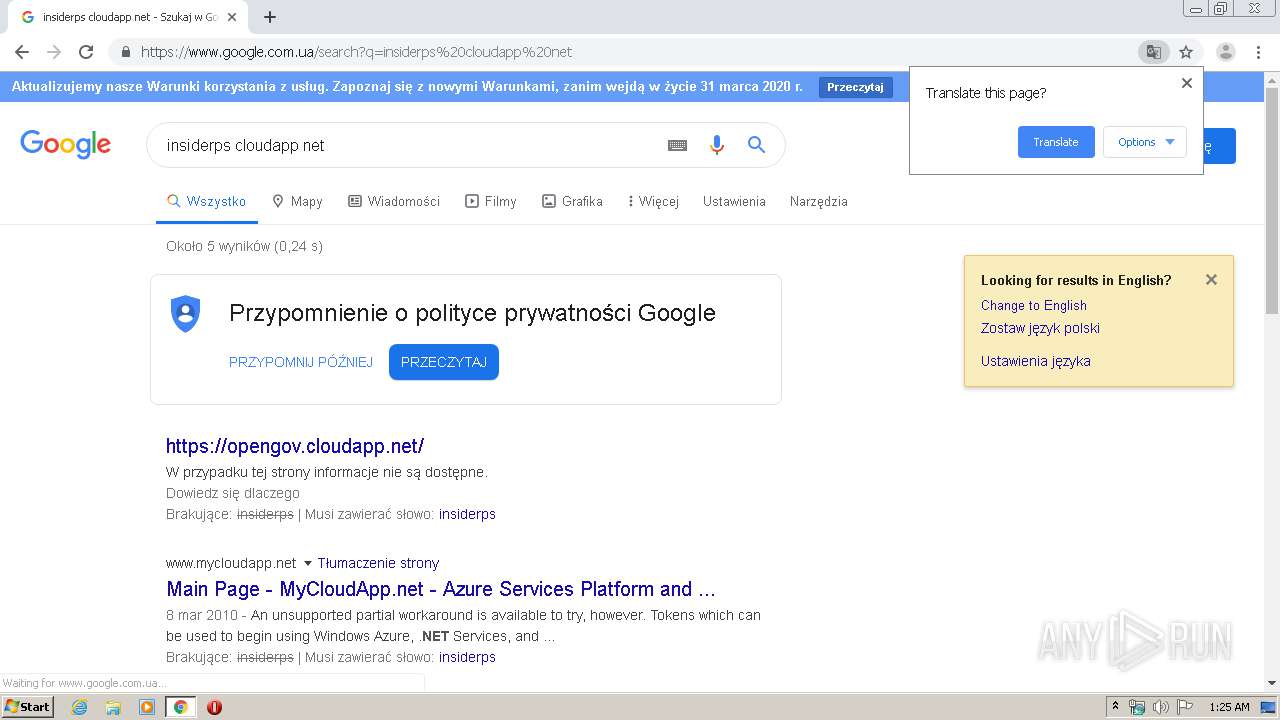Click the browser back arrow
Viewport: 1280px width, 720px height.
click(x=22, y=52)
